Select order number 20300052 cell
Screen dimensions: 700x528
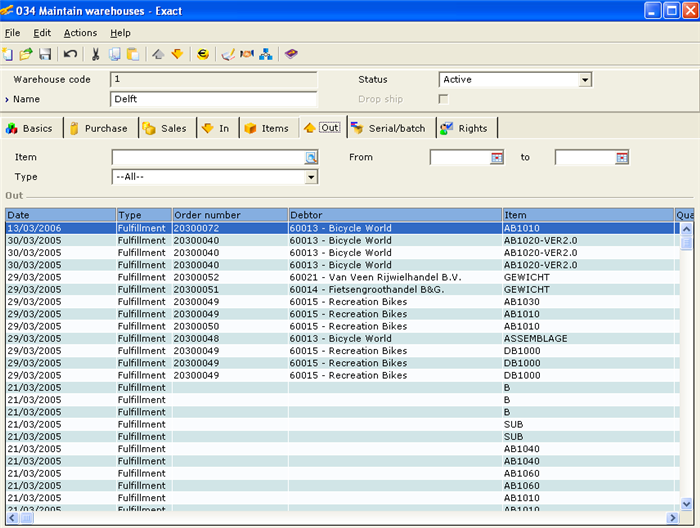[x=230, y=277]
